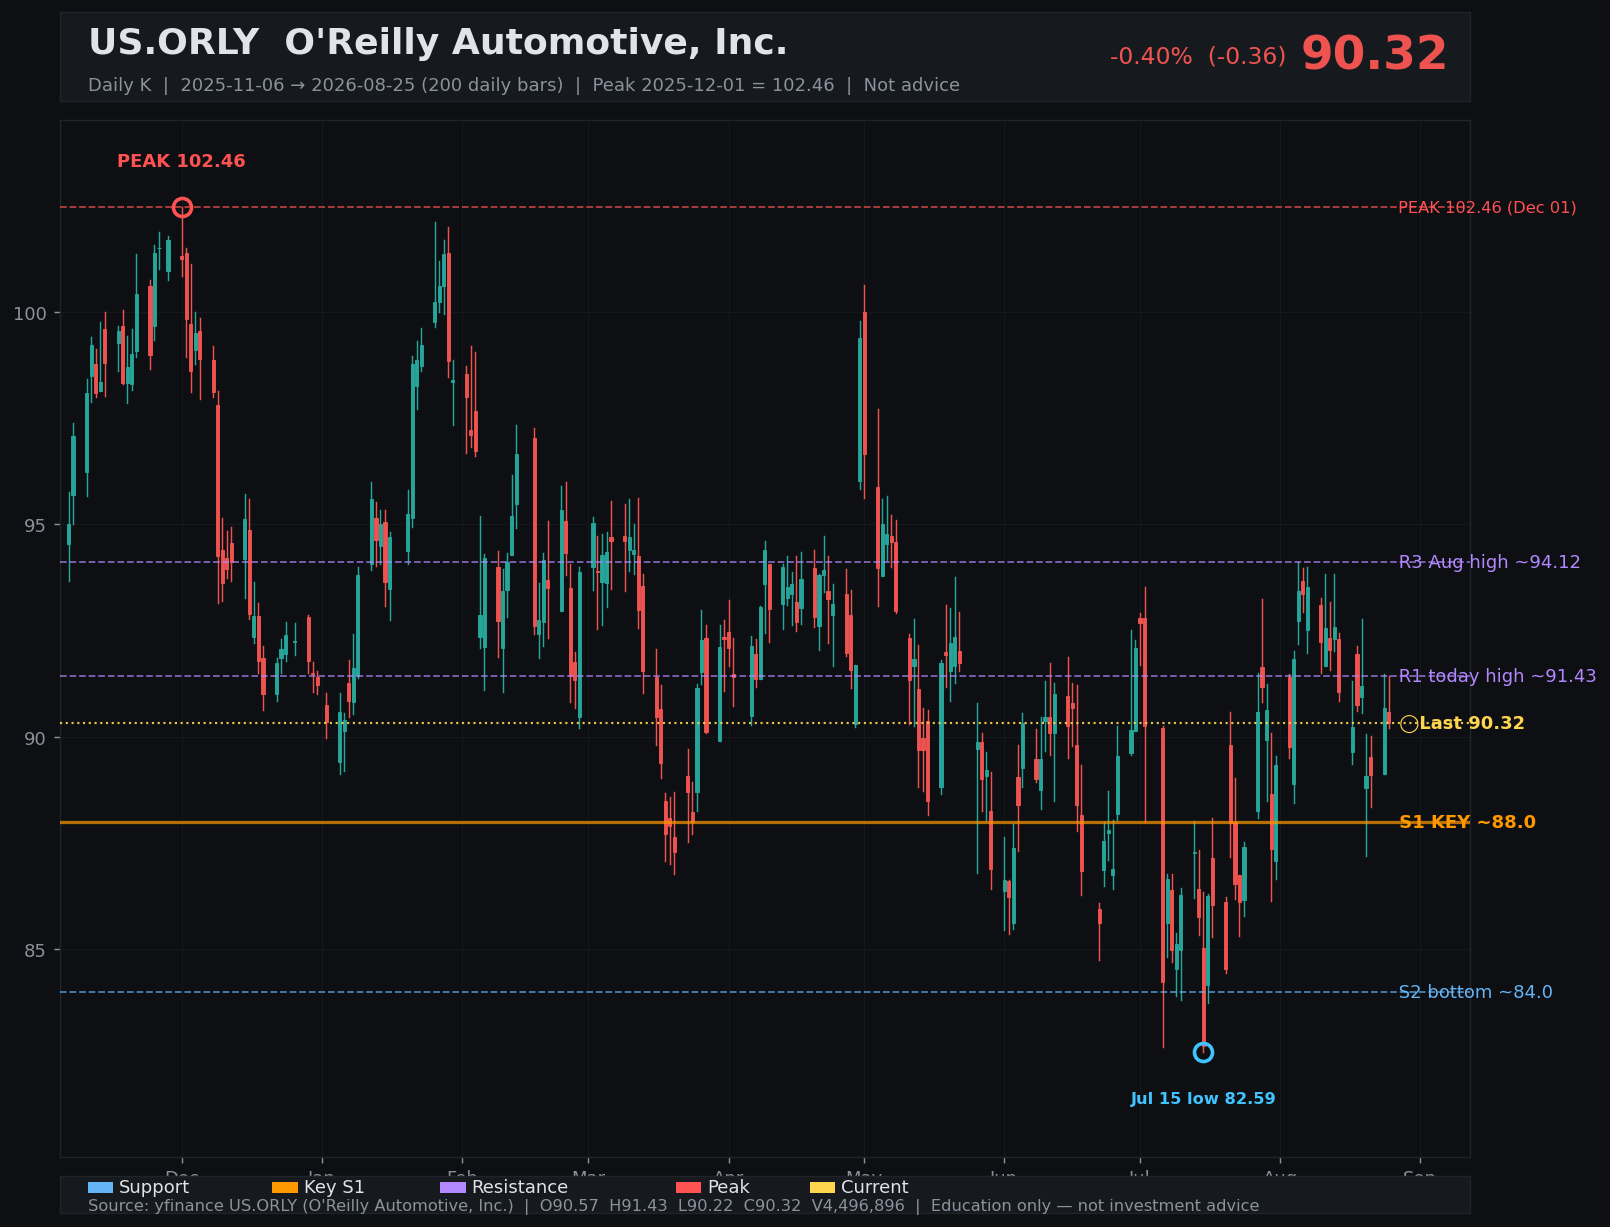Click the 'Support' legend label
This screenshot has height=1227, width=1610.
click(154, 1187)
